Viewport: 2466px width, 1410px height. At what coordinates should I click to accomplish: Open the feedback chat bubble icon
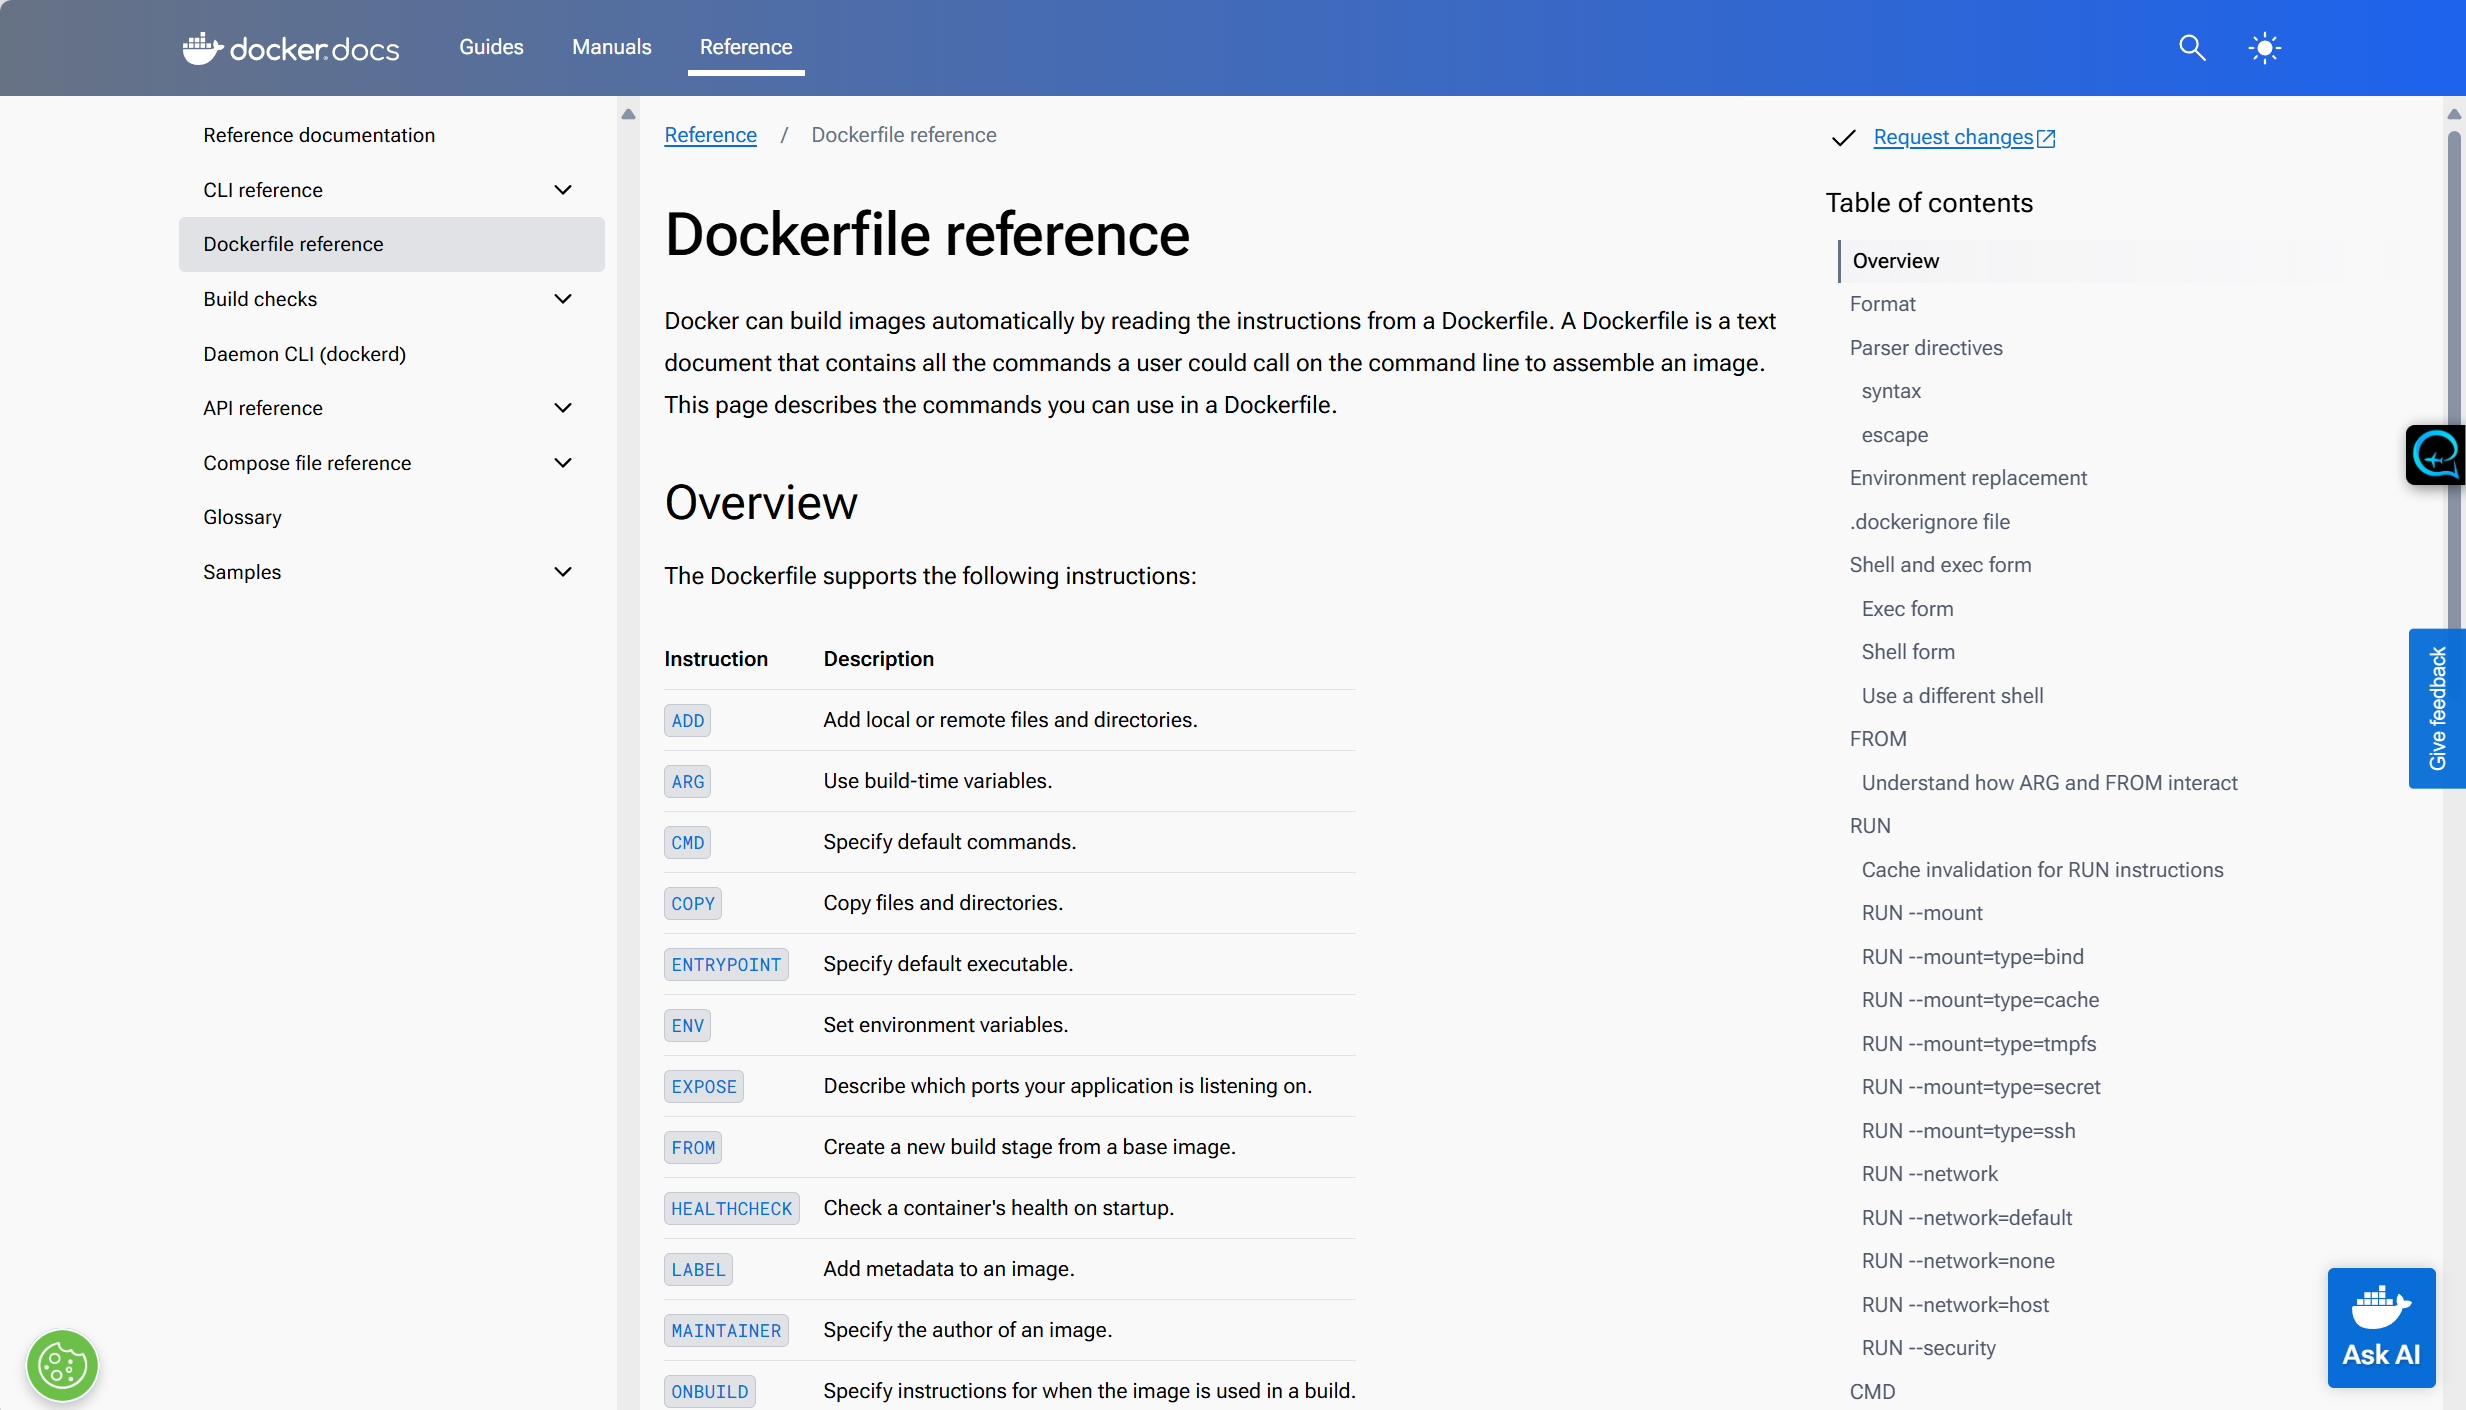[2435, 455]
